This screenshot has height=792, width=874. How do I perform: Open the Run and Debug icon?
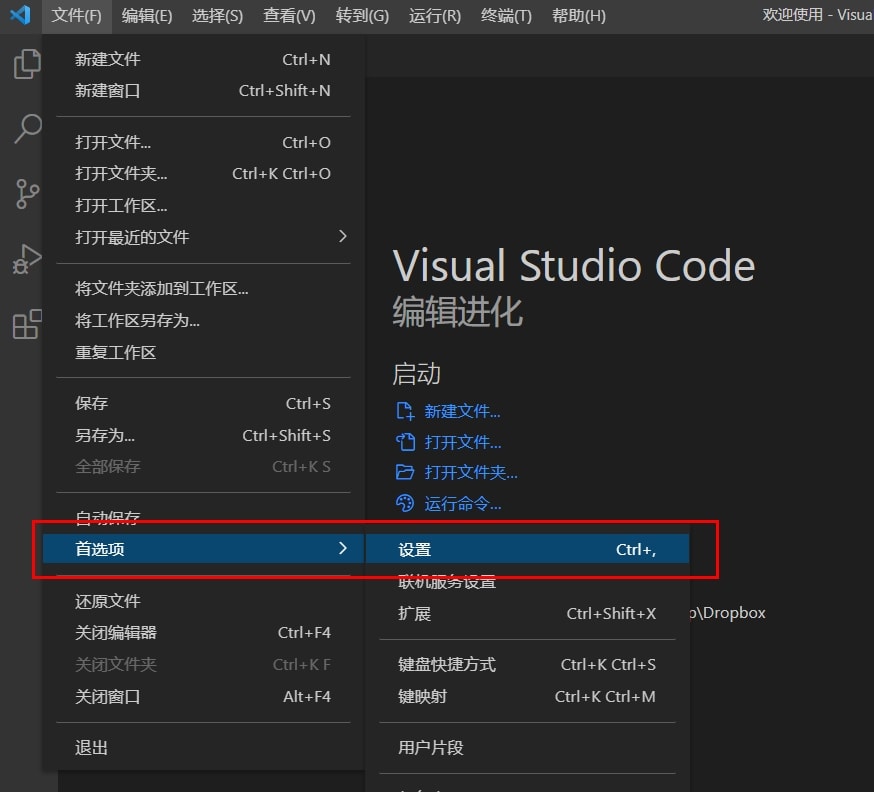[27, 259]
